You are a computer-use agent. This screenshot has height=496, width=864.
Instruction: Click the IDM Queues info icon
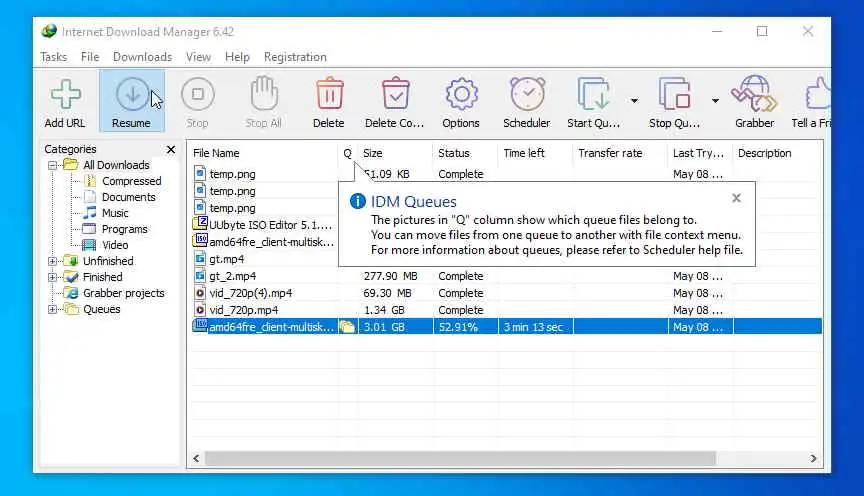[358, 201]
